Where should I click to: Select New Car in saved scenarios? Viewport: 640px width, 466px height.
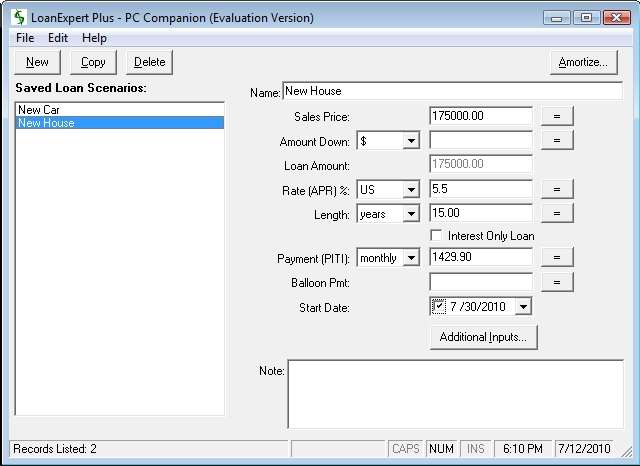pyautogui.click(x=38, y=110)
